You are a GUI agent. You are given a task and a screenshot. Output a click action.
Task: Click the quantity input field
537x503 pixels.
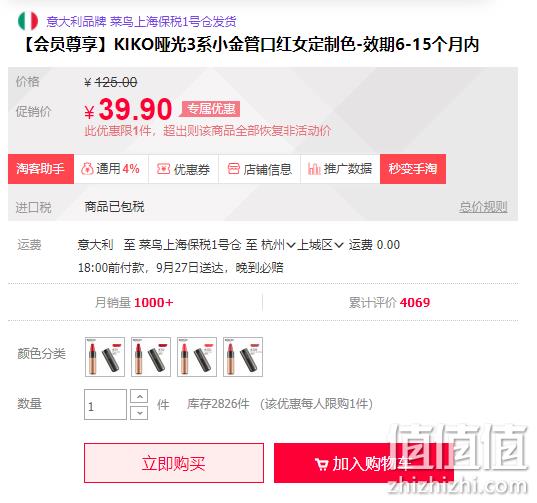[x=105, y=405]
